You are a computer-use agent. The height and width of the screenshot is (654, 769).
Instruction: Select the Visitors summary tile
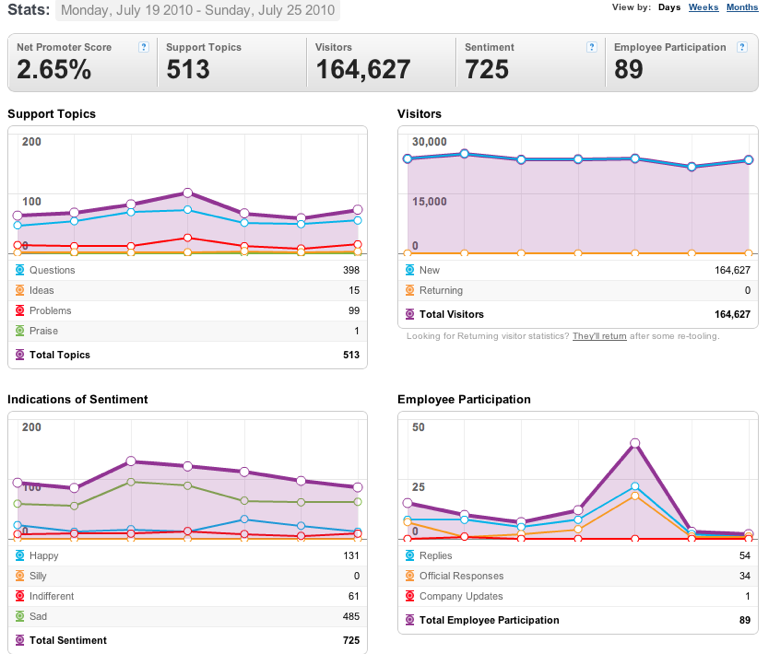tap(381, 62)
